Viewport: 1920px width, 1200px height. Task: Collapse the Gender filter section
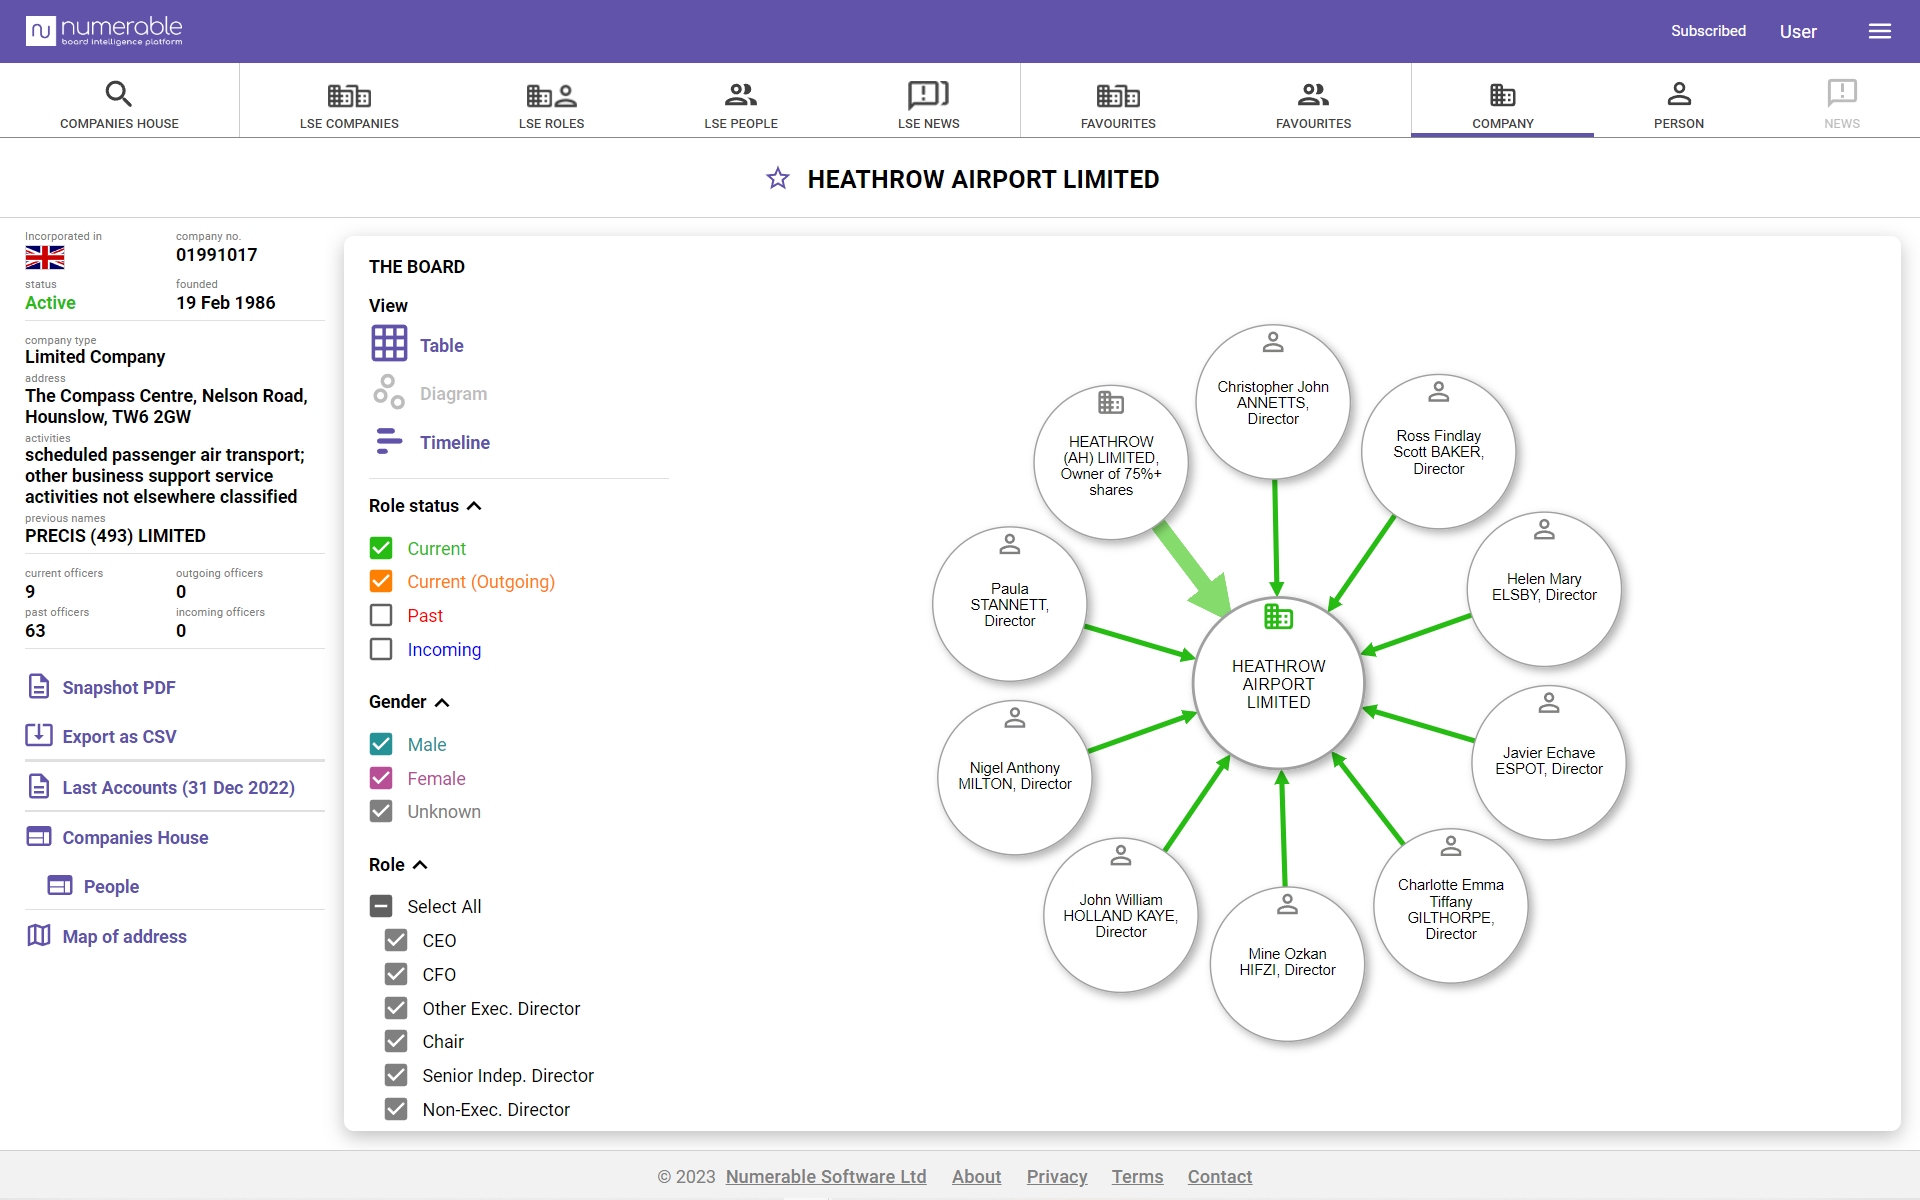tap(442, 702)
